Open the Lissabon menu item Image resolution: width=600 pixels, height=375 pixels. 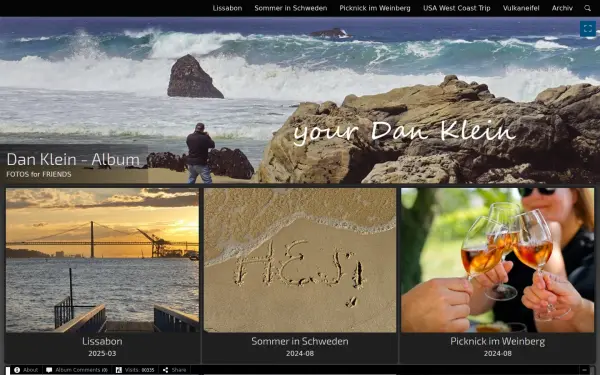pos(227,8)
